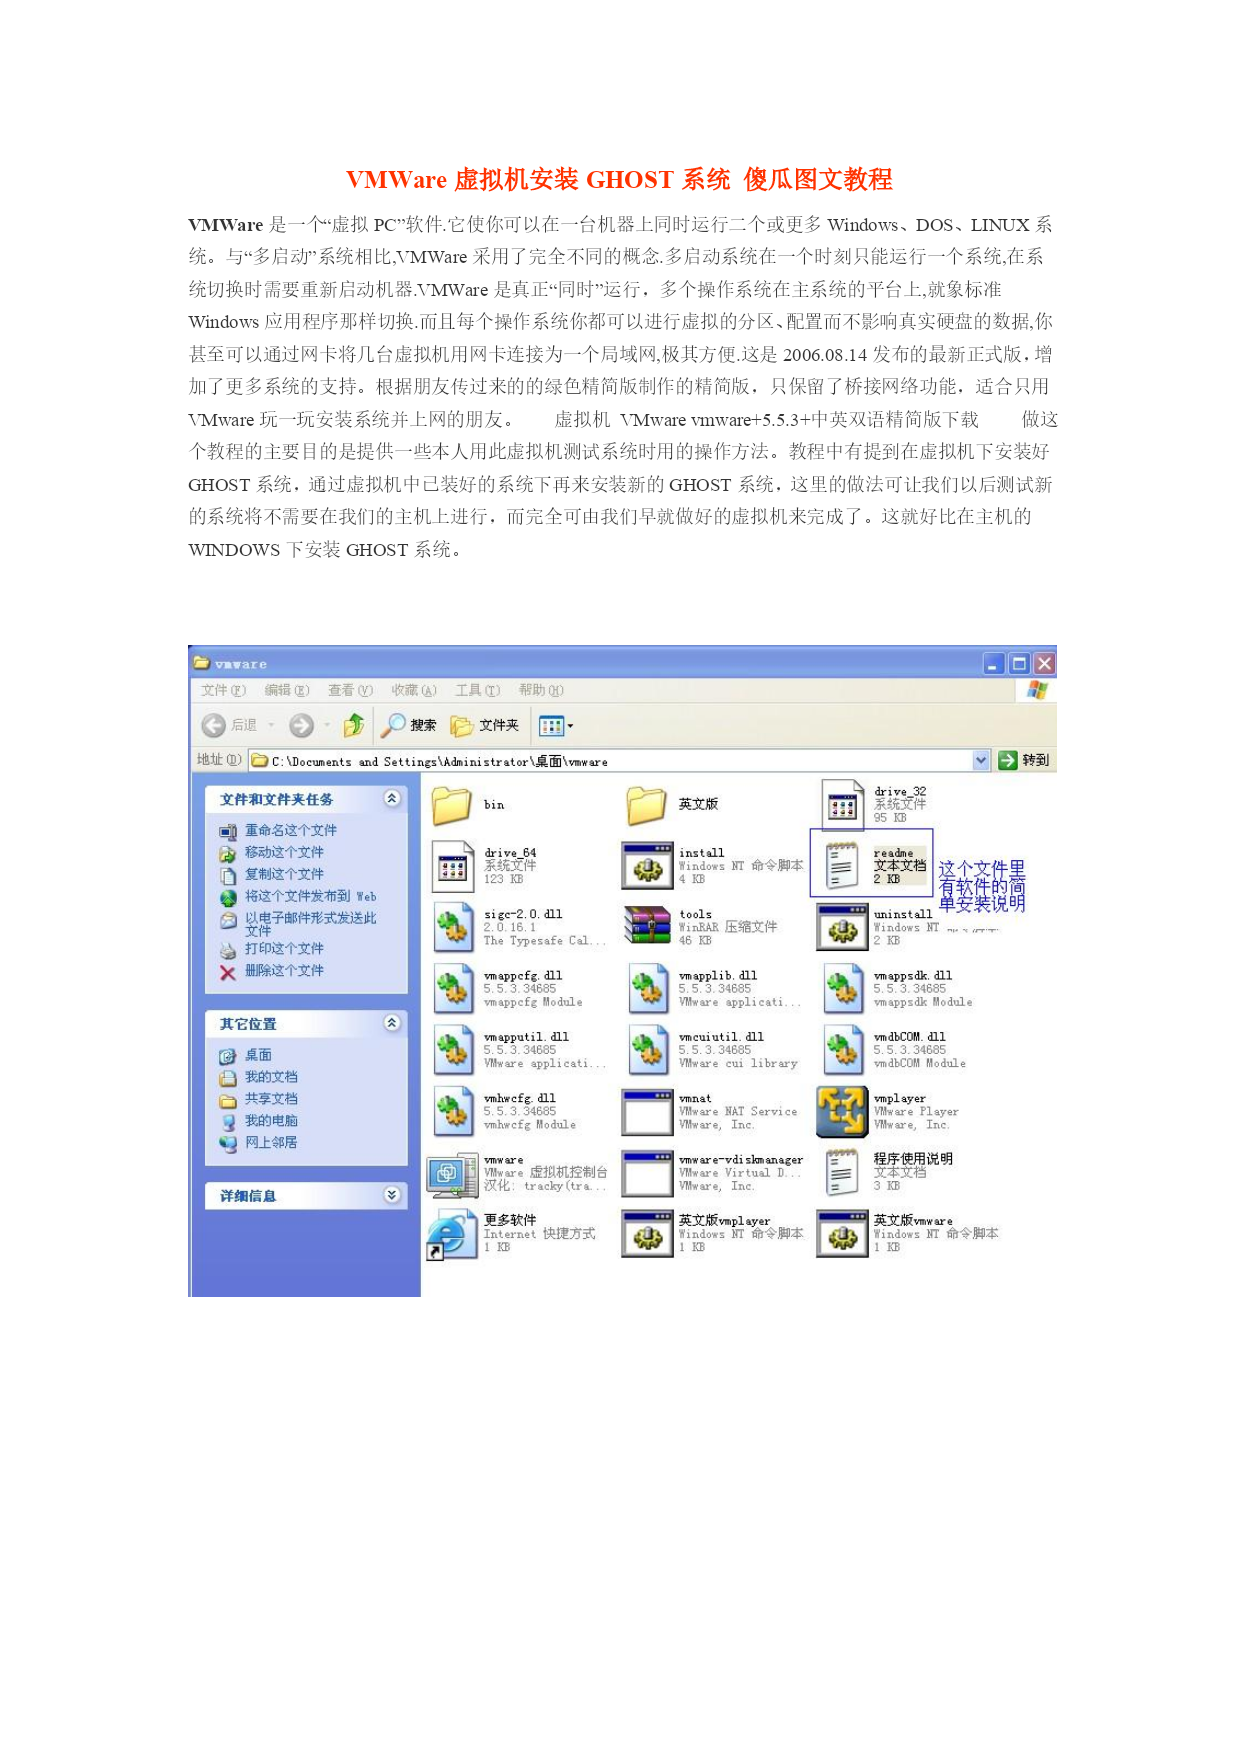Select vmhwcfg.dll file icon
1241x1754 pixels.
452,1112
